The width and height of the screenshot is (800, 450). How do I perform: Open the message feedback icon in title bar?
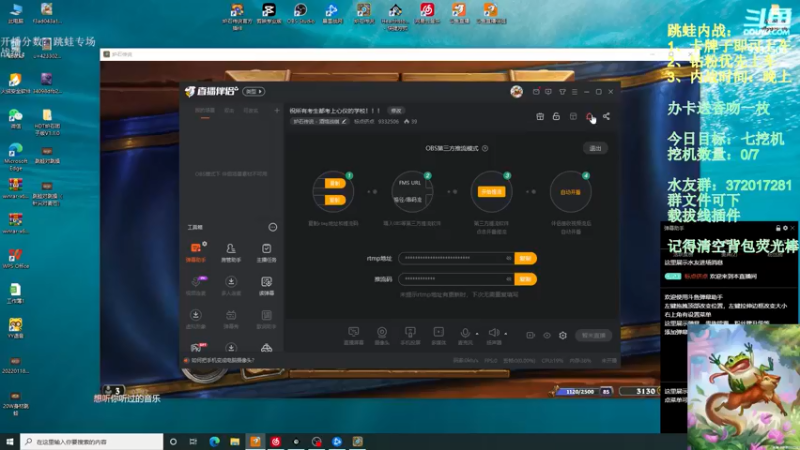click(548, 92)
